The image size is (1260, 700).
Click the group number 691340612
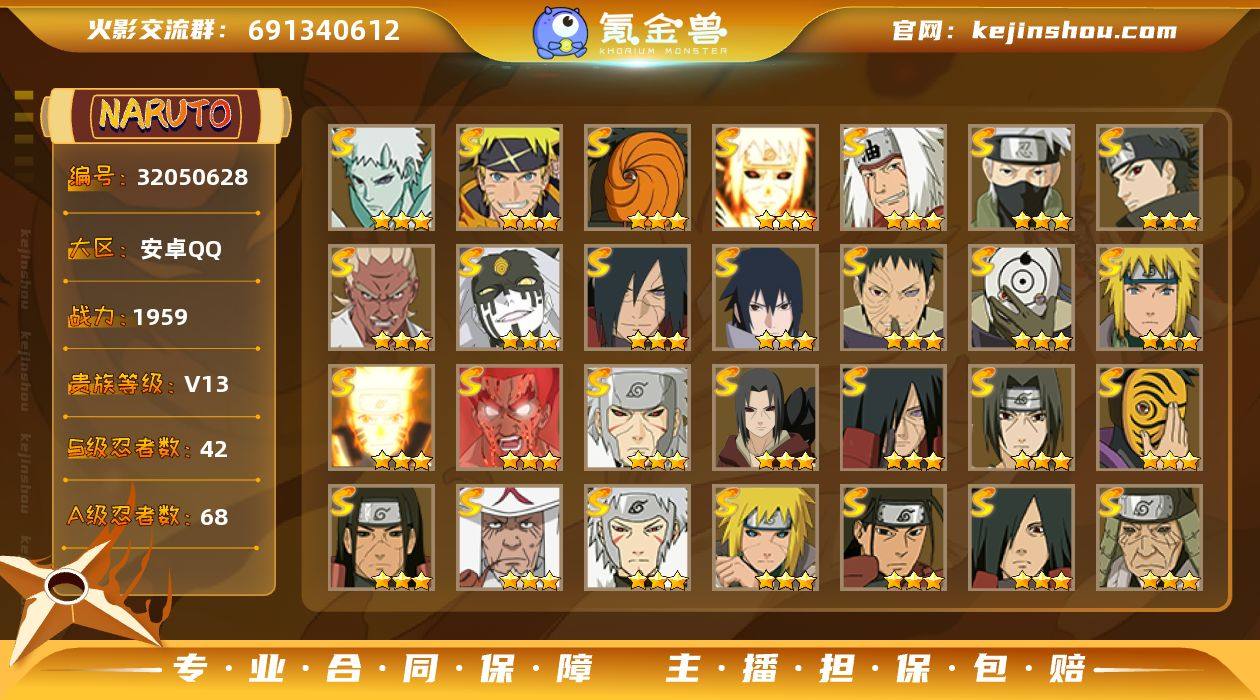pyautogui.click(x=324, y=30)
